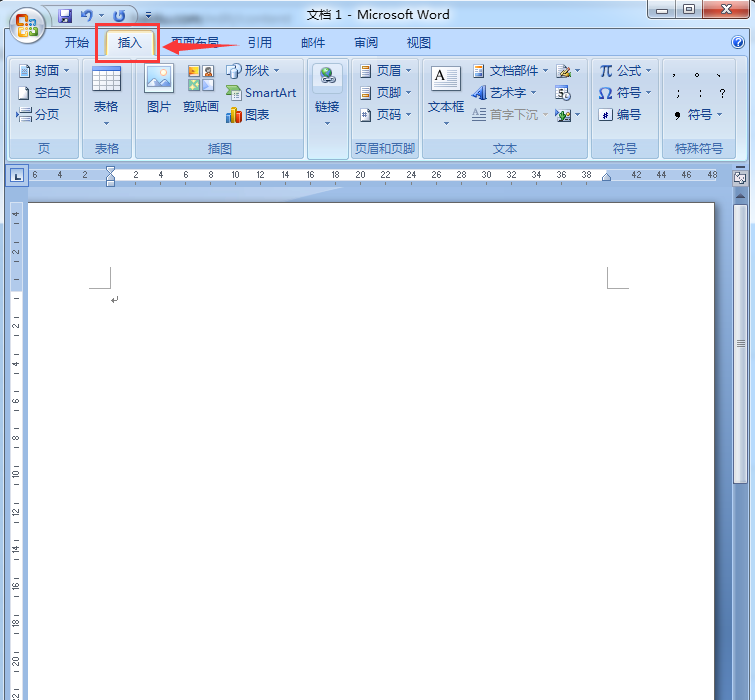Click the signature line icon
Screen dimensions: 755x700
point(568,71)
